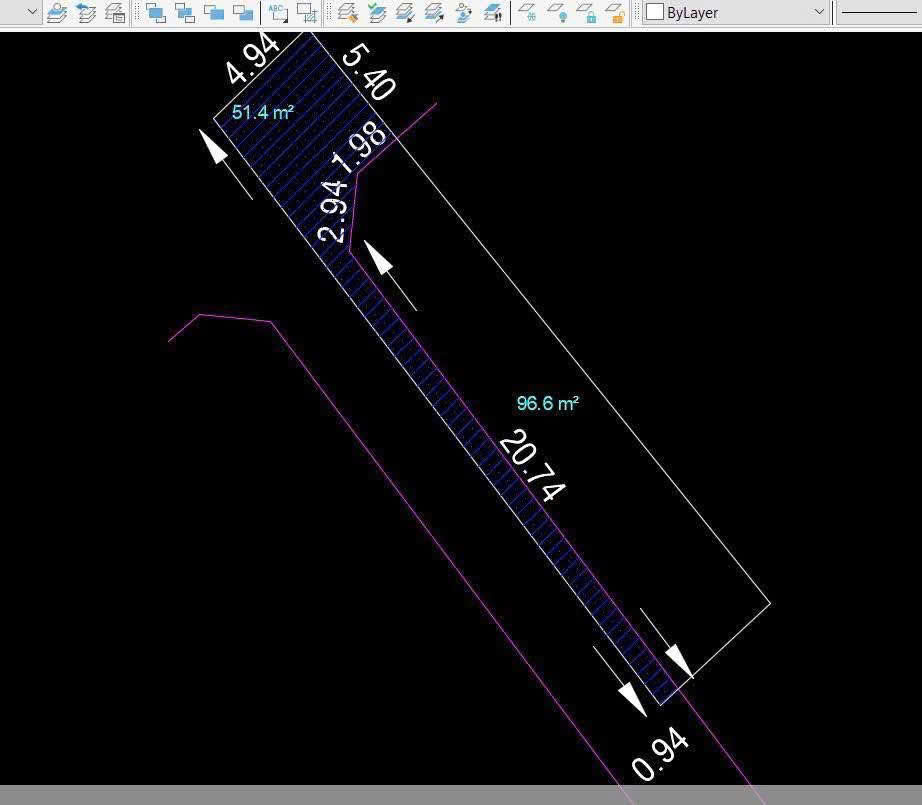This screenshot has width=922, height=805.
Task: Expand the ByLayer color dropdown arrow
Action: 819,13
